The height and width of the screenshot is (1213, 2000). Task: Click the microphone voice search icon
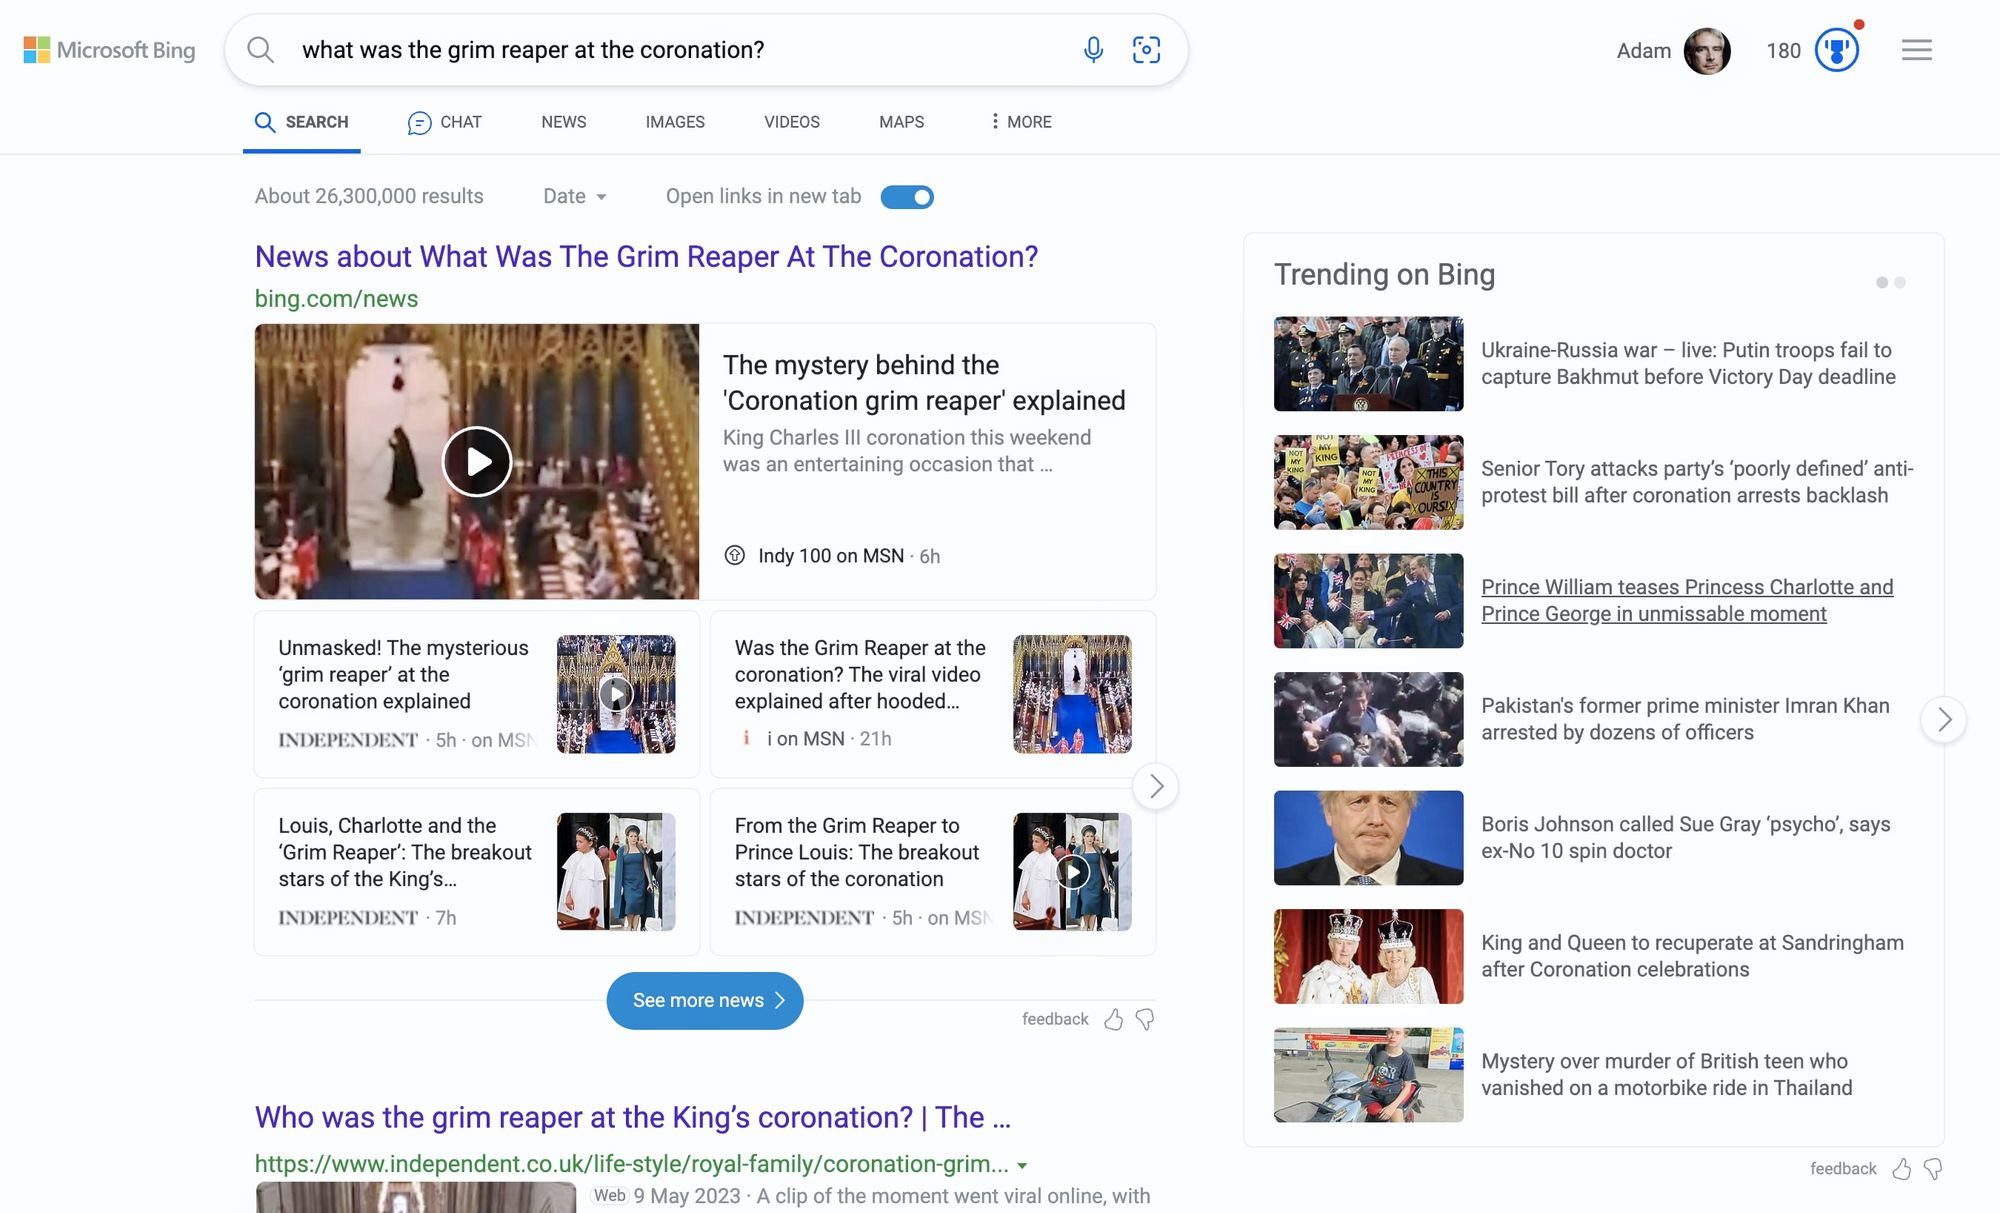pyautogui.click(x=1093, y=50)
